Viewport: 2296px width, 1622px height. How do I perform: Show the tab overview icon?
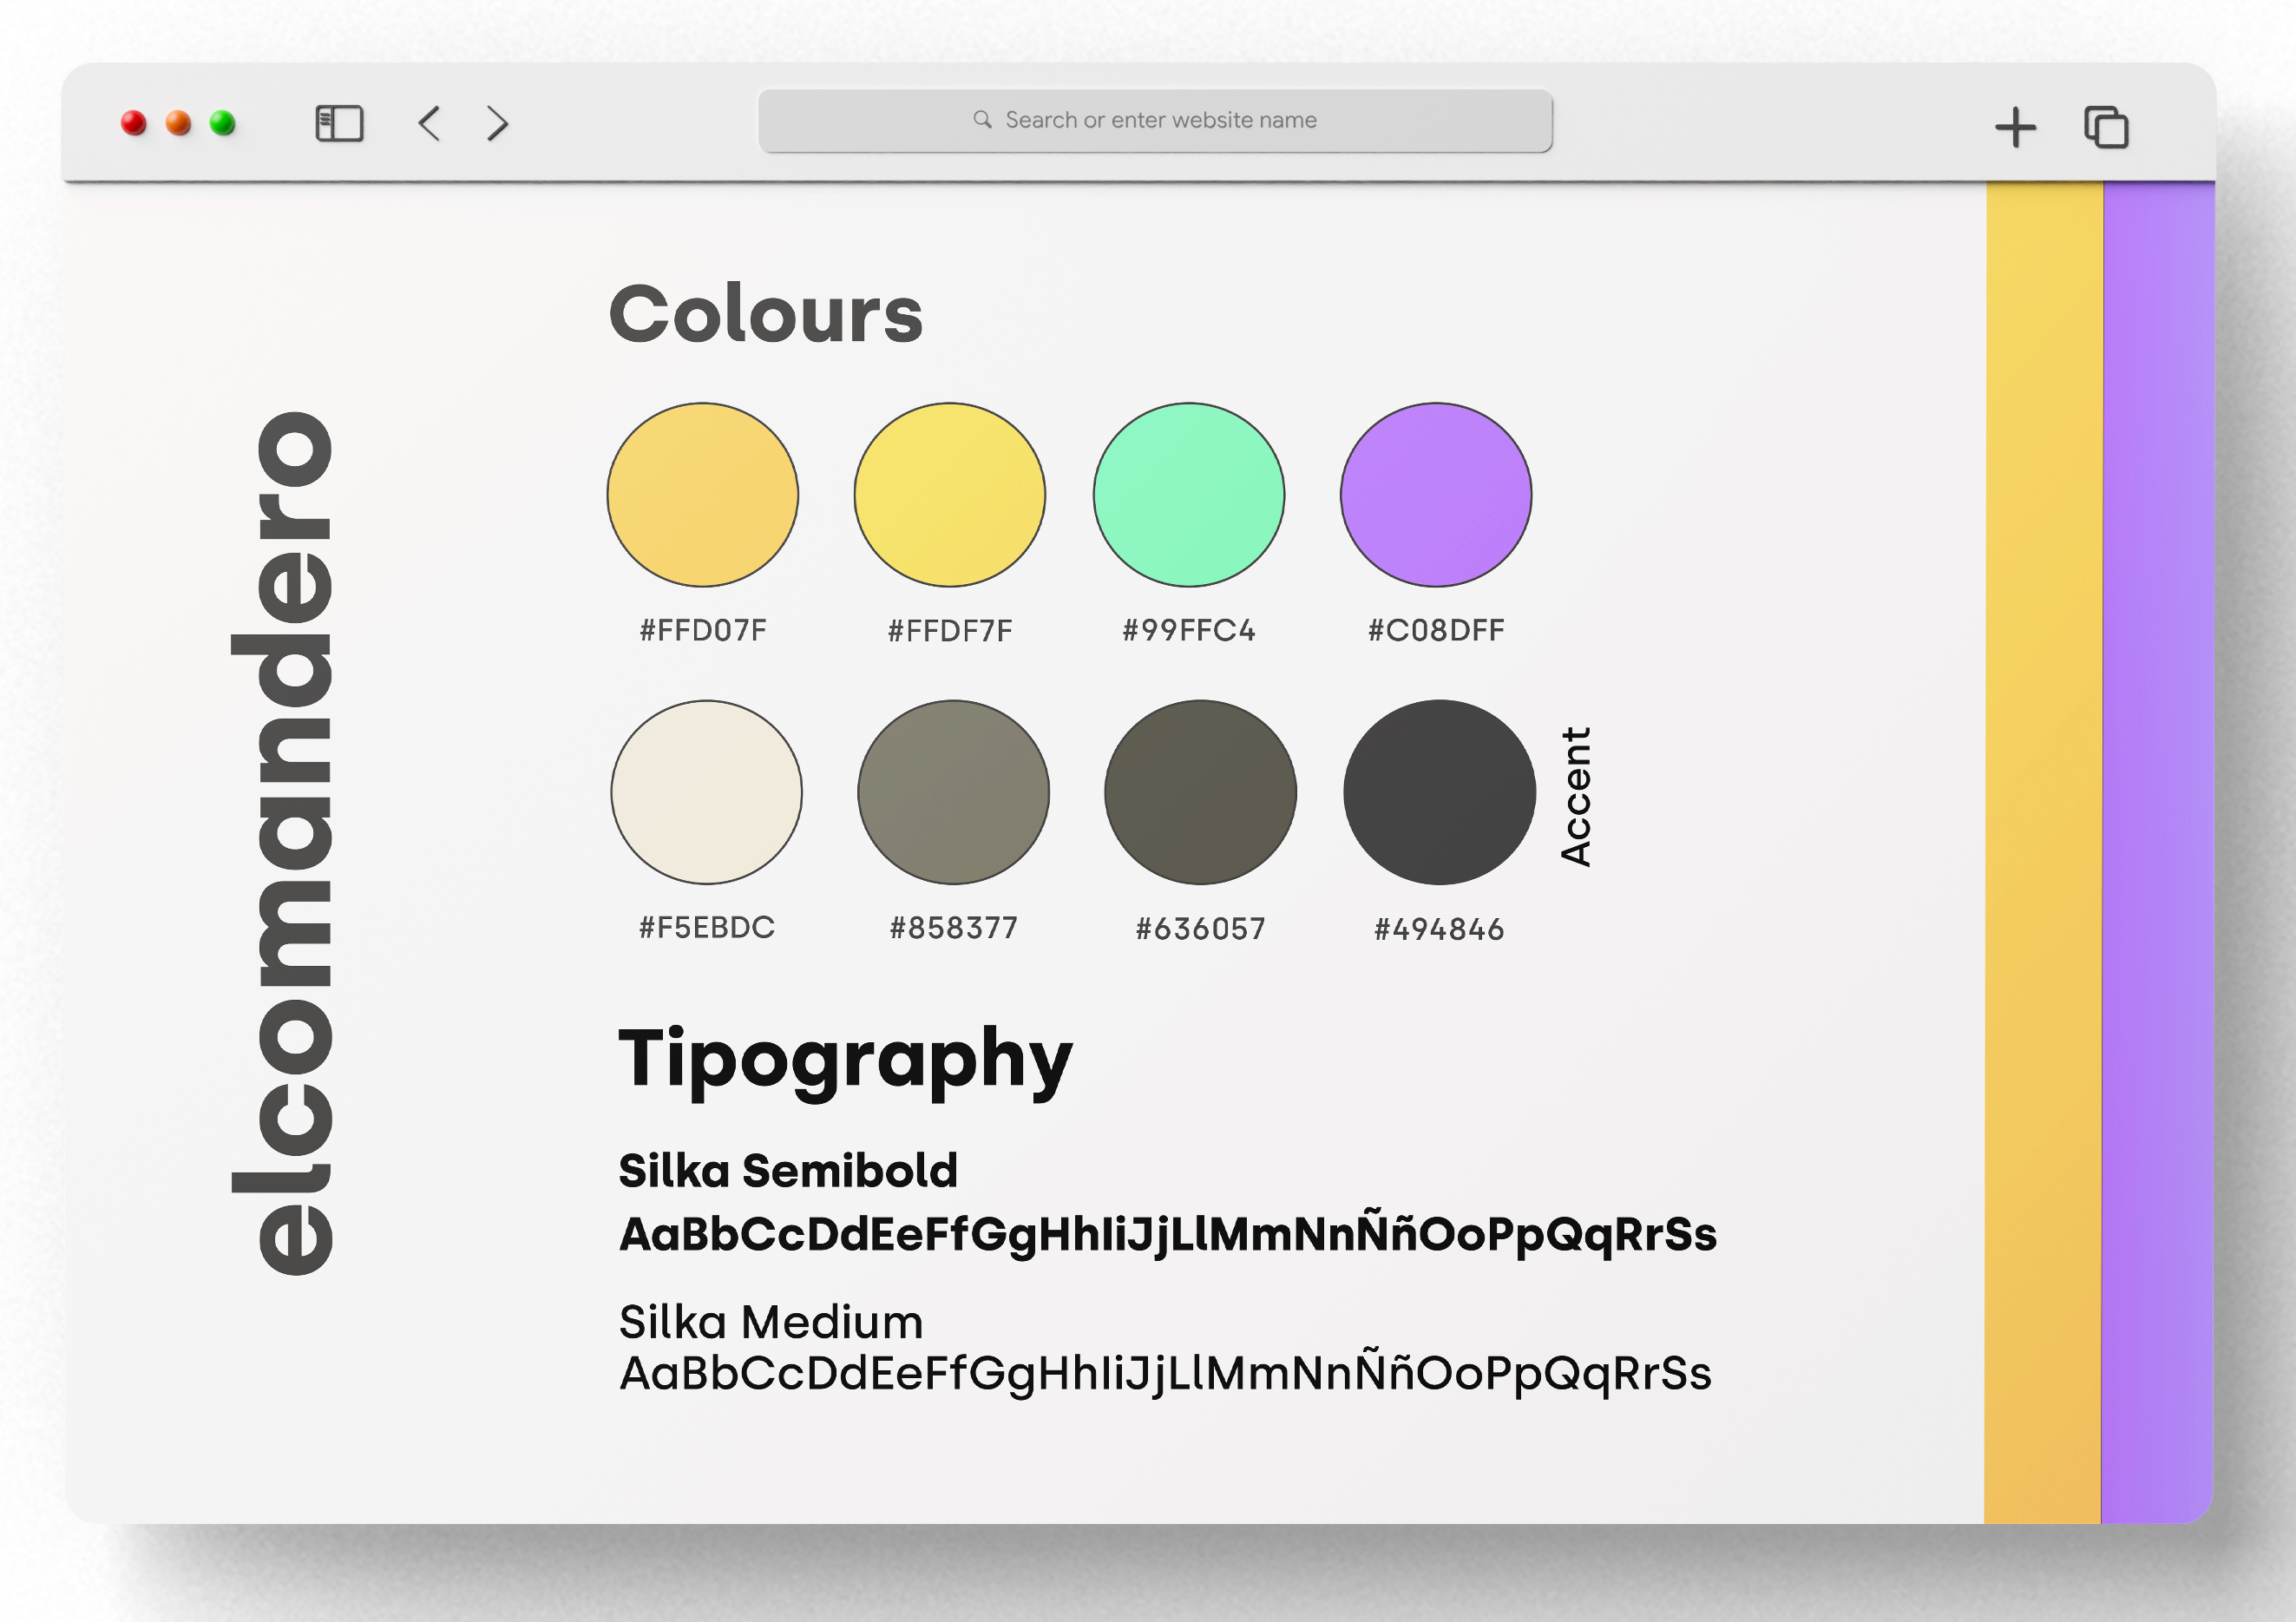click(x=2106, y=128)
